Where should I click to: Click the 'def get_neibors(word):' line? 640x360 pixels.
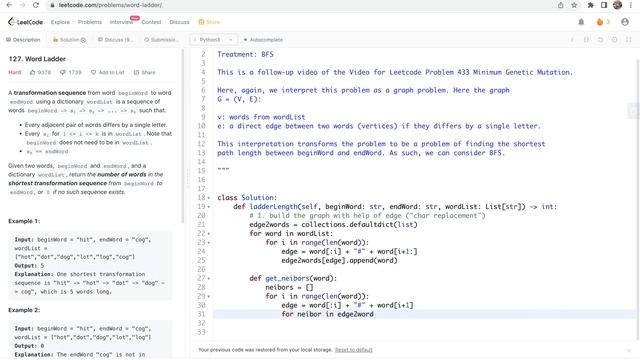(x=293, y=278)
